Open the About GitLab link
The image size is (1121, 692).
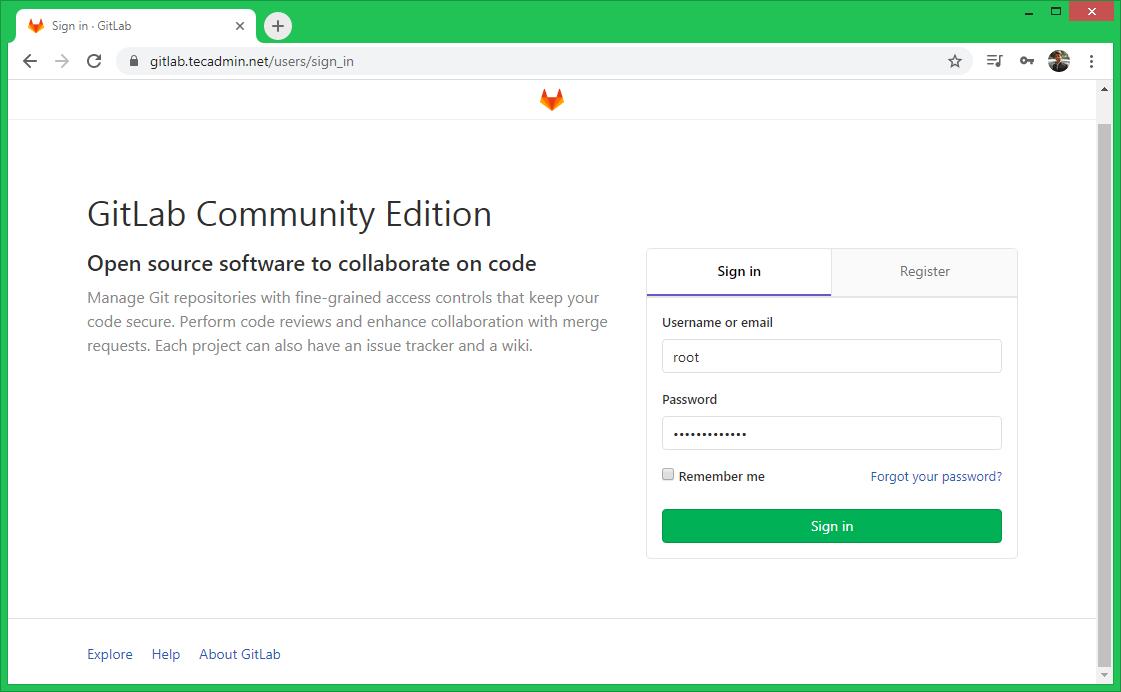(x=239, y=654)
